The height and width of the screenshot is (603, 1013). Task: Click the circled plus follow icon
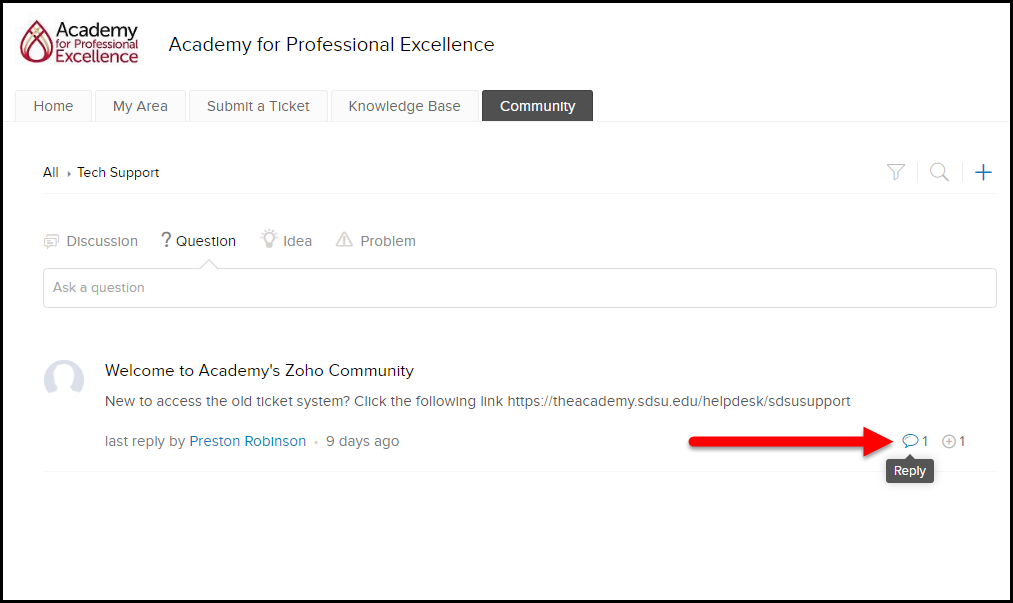(948, 441)
